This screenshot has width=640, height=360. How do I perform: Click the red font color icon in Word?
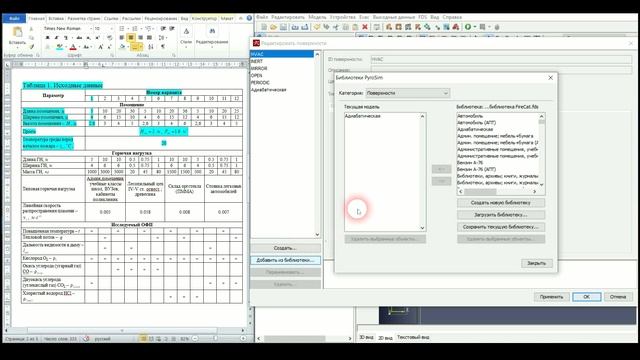pyautogui.click(x=73, y=47)
